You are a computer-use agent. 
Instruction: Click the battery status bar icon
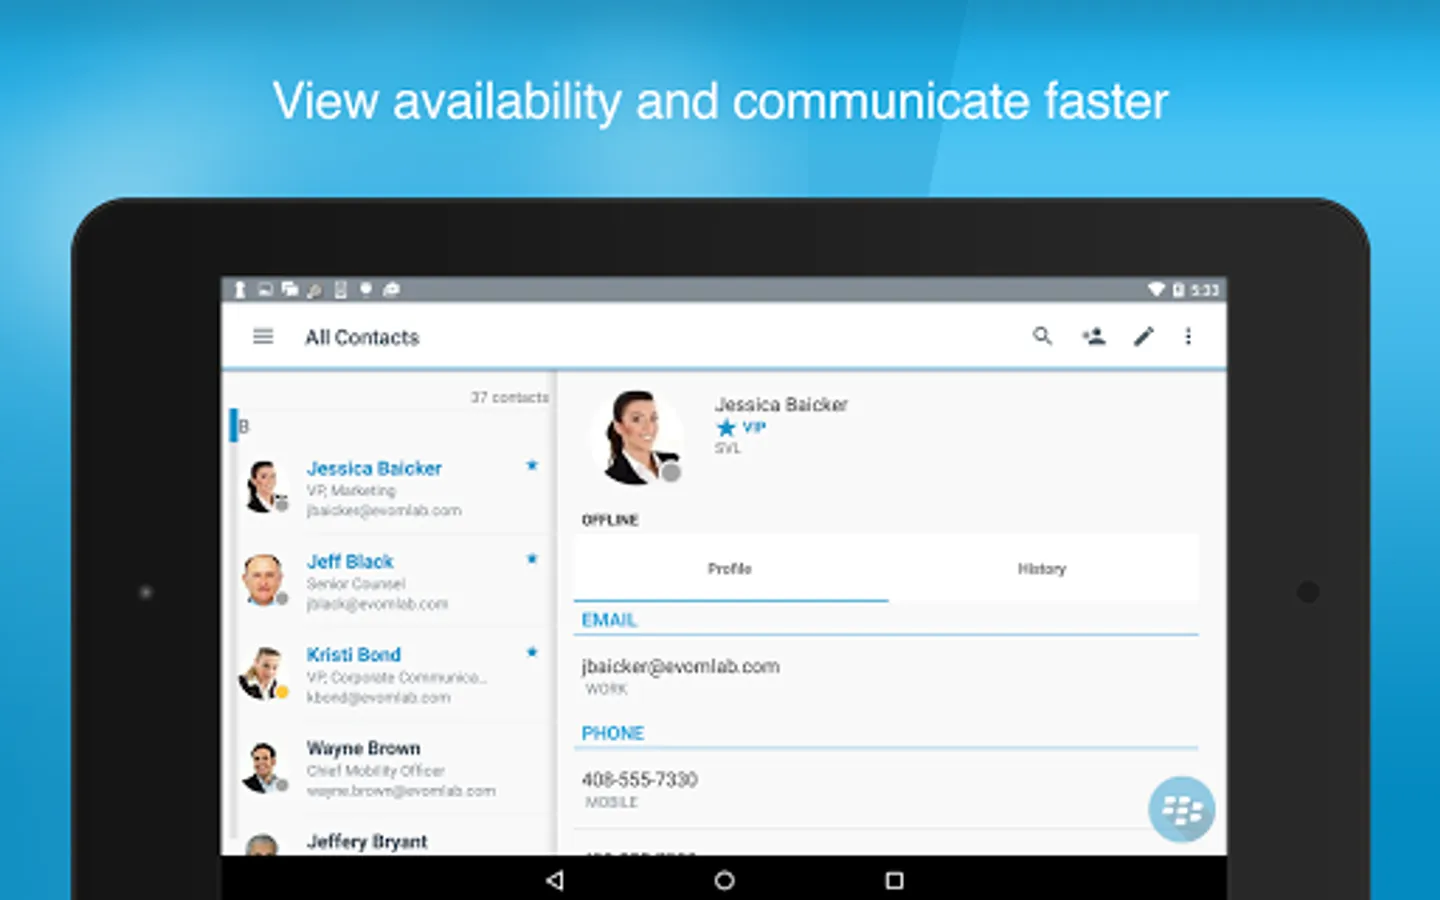[1178, 290]
